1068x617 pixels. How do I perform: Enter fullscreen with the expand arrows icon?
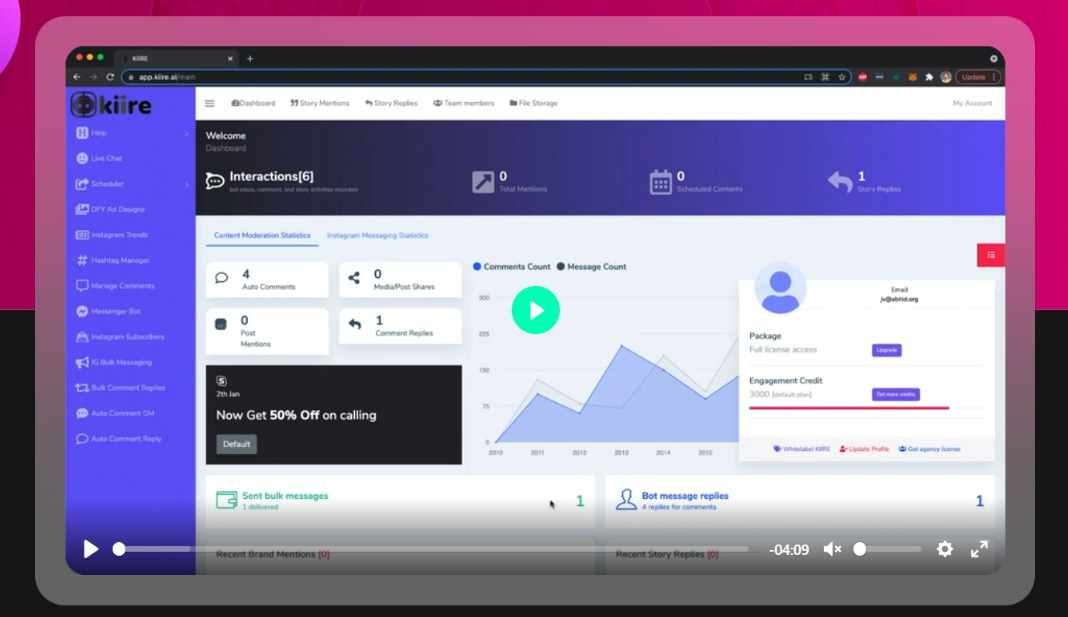pos(979,549)
